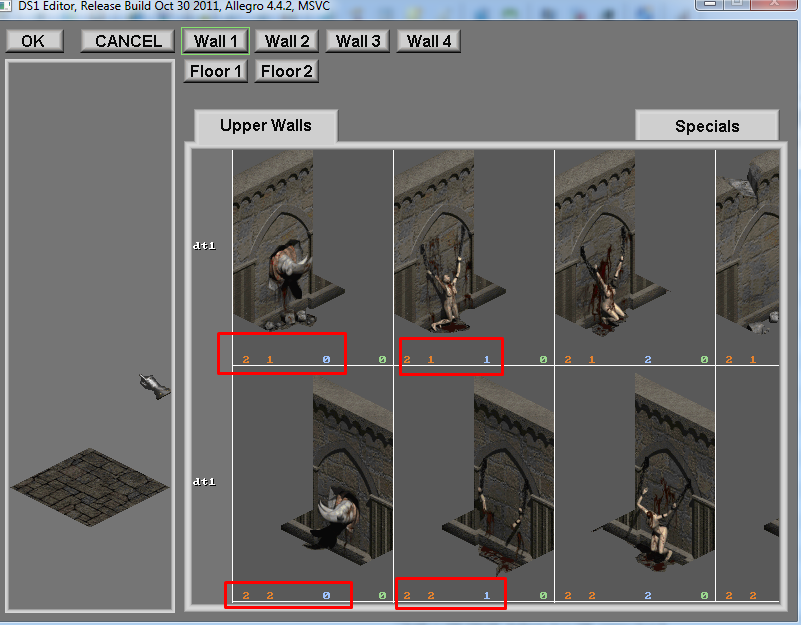Click blue index 2 under third top tile
The height and width of the screenshot is (625, 801).
click(648, 360)
